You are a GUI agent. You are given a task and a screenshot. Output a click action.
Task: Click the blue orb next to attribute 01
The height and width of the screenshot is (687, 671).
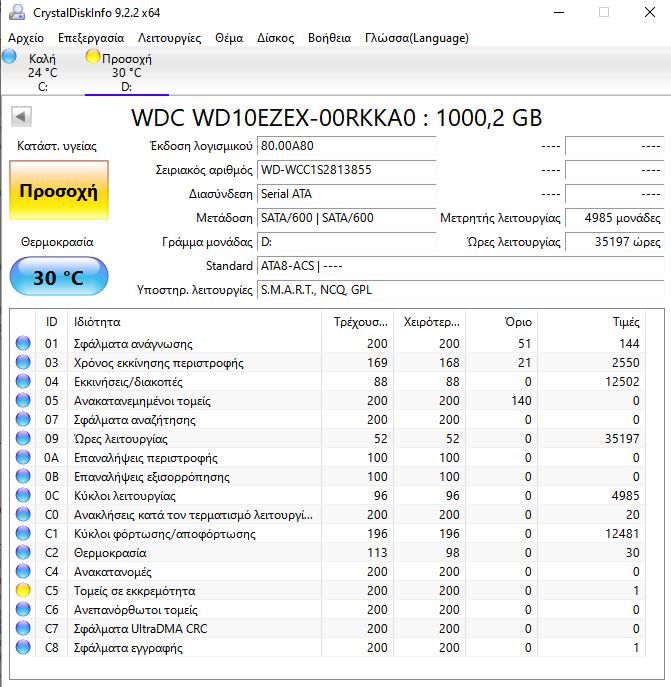23,344
